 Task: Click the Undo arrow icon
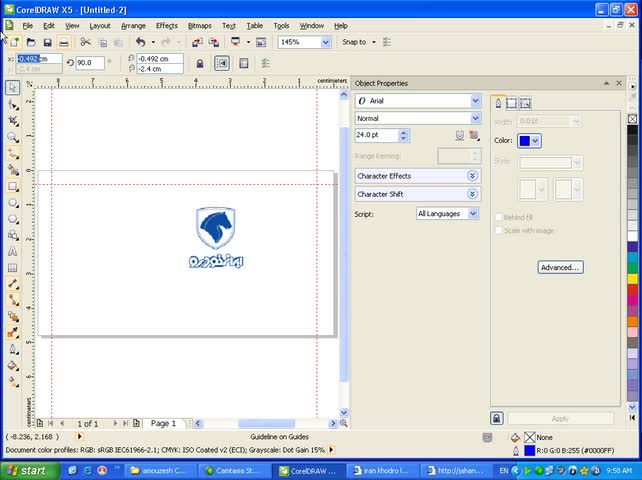140,42
